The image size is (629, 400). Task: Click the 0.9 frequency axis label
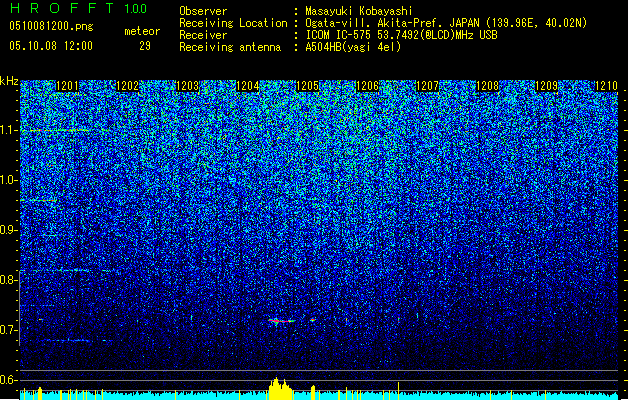point(8,230)
